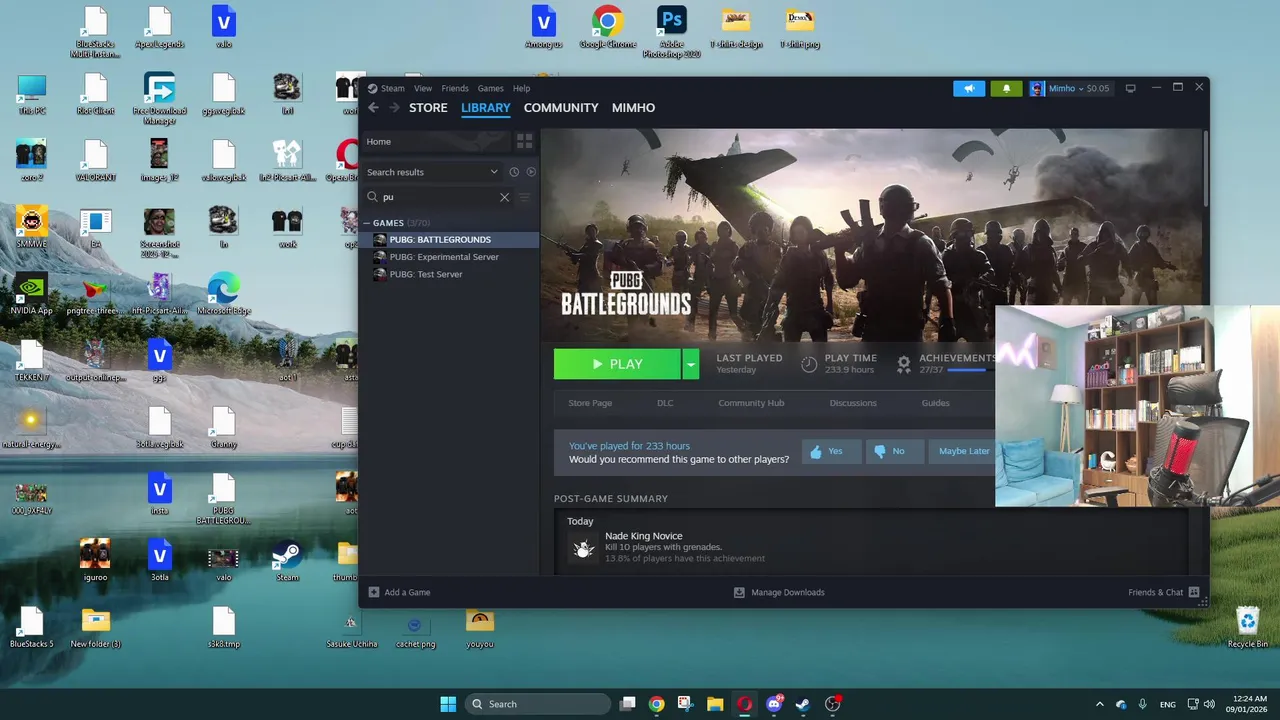Open the green notifications bell
This screenshot has width=1280, height=720.
coord(1006,88)
